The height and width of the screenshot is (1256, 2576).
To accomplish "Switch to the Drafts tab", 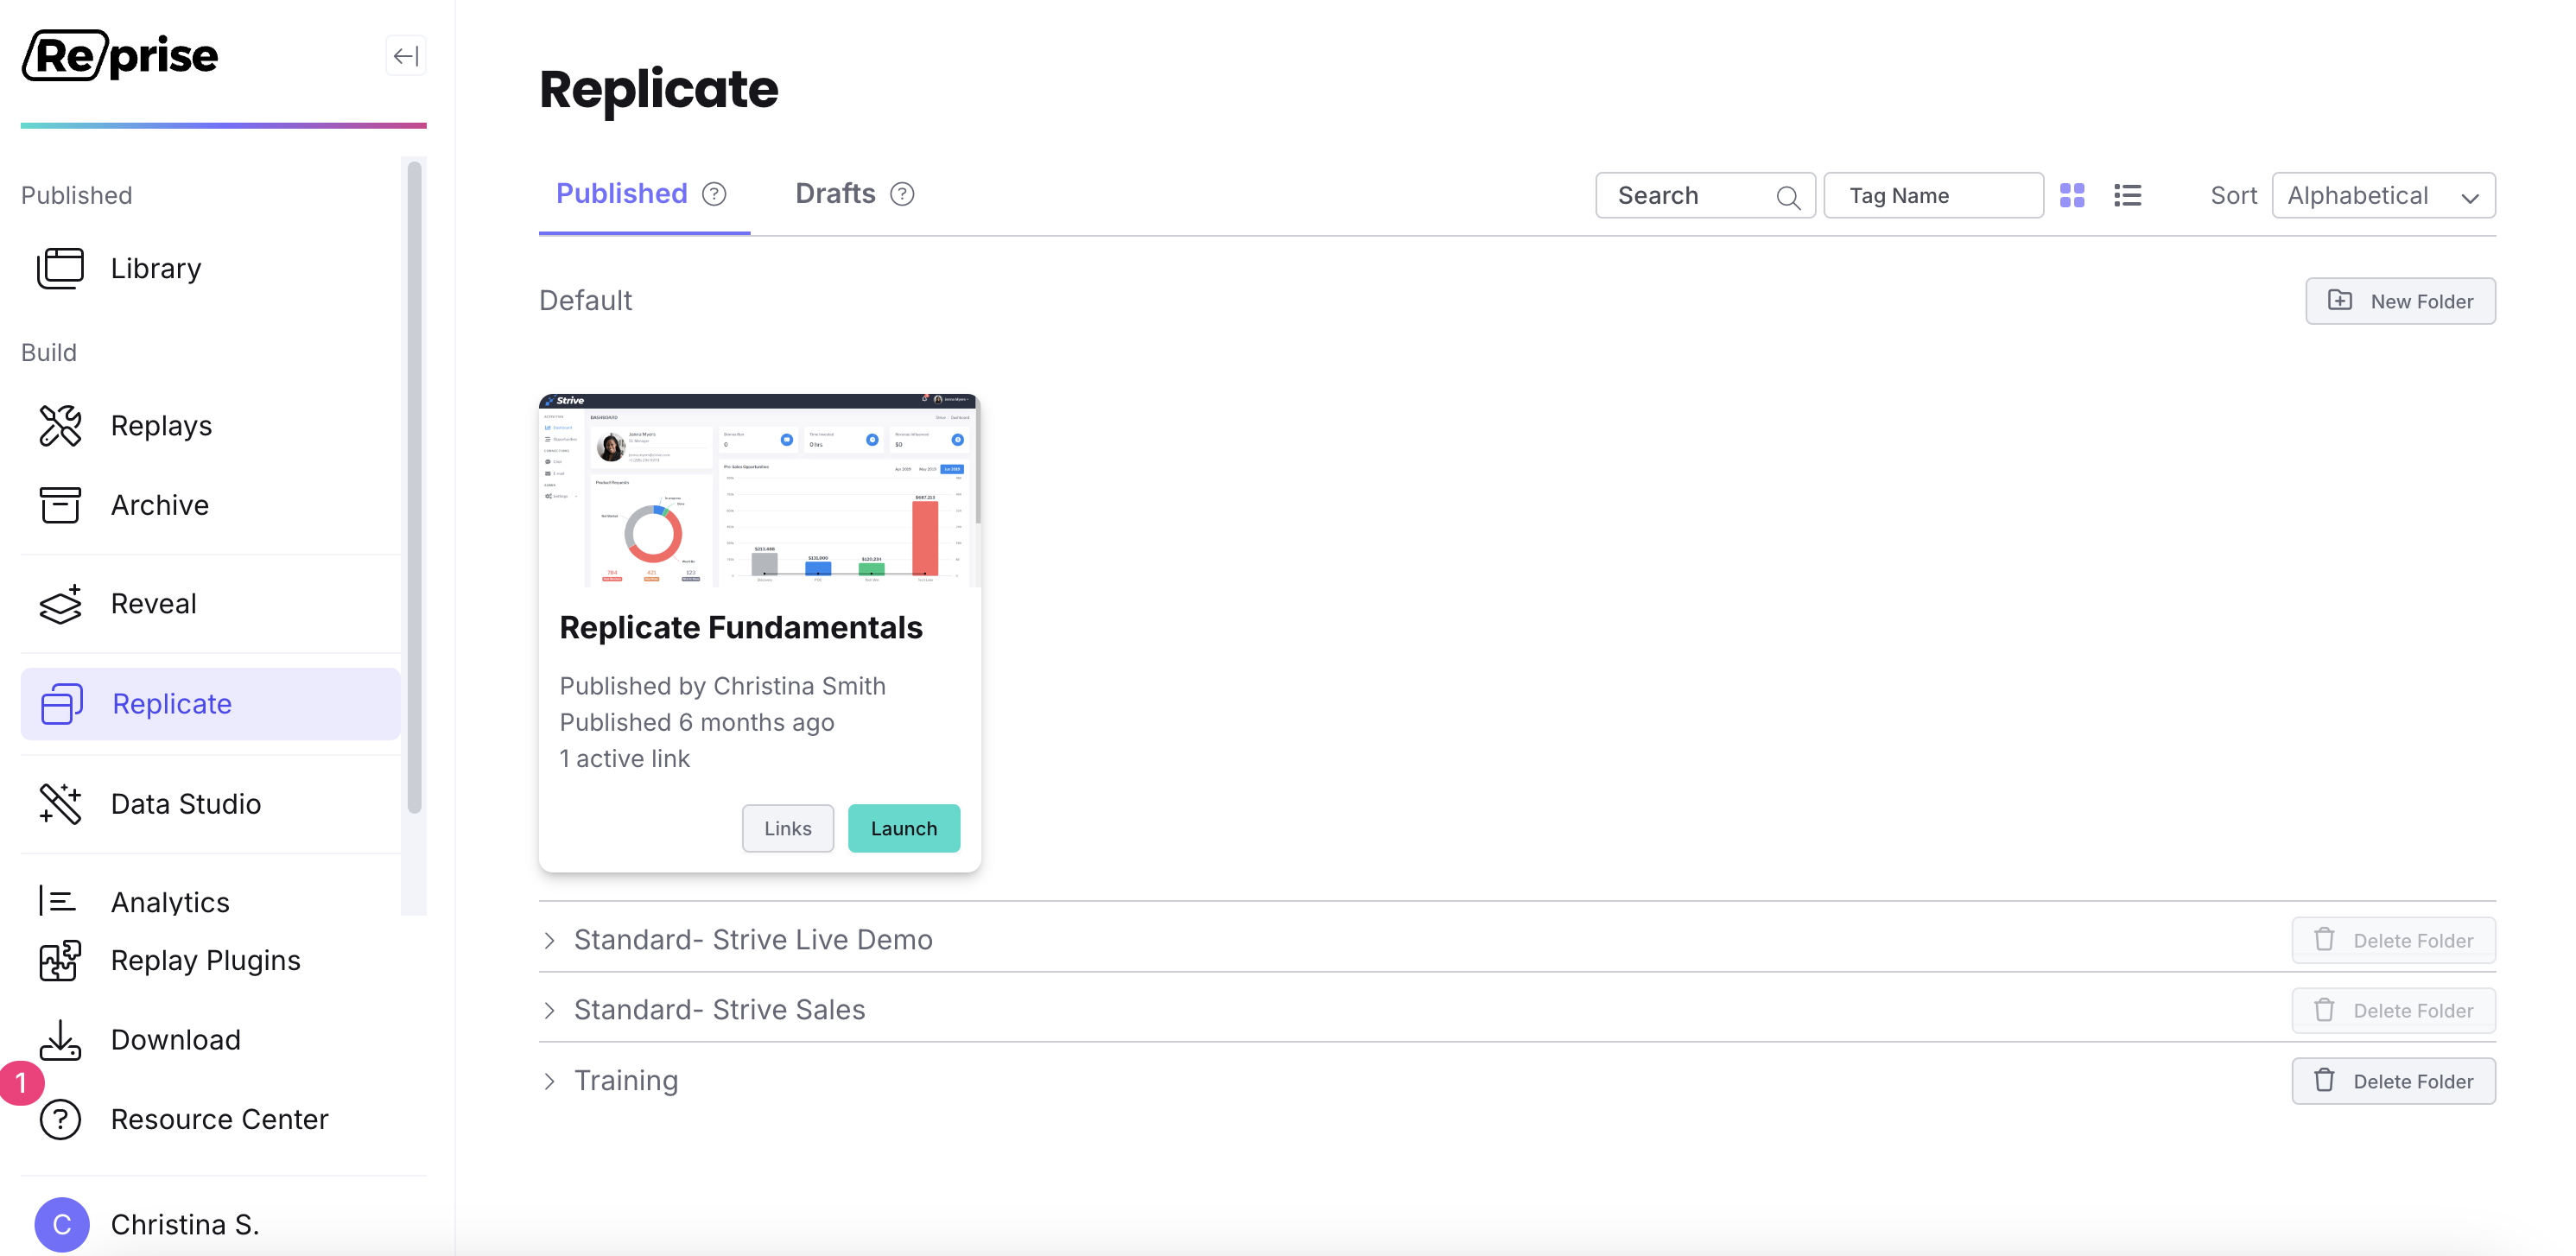I will (835, 193).
